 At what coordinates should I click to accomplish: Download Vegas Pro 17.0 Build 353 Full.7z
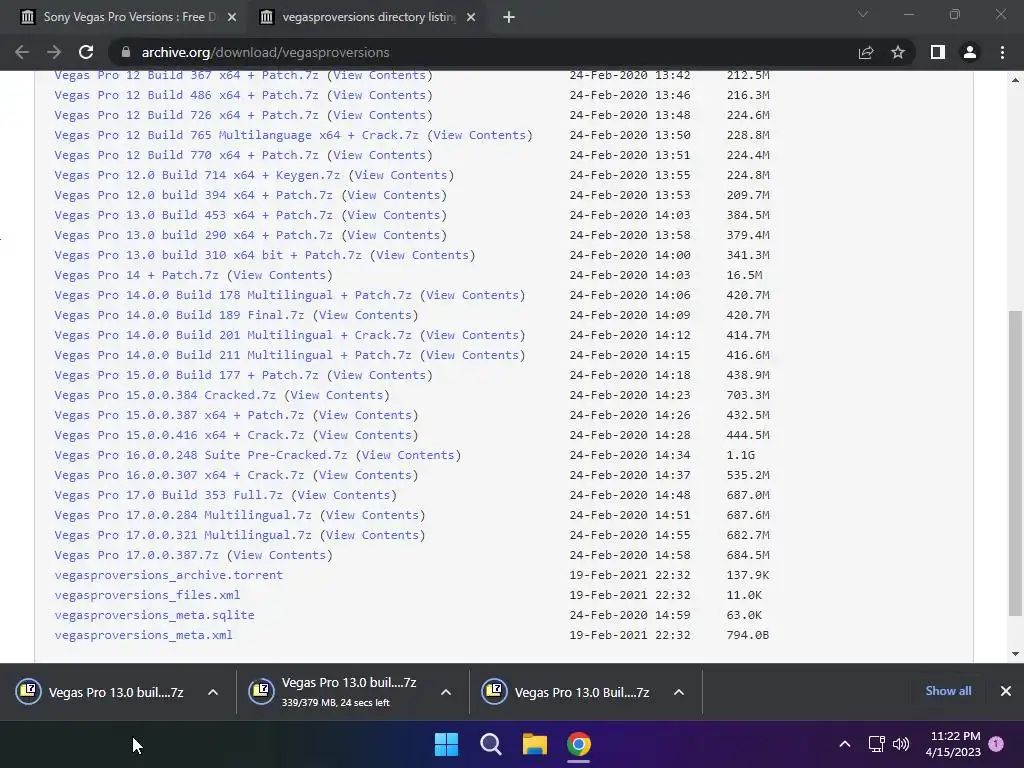pos(168,495)
